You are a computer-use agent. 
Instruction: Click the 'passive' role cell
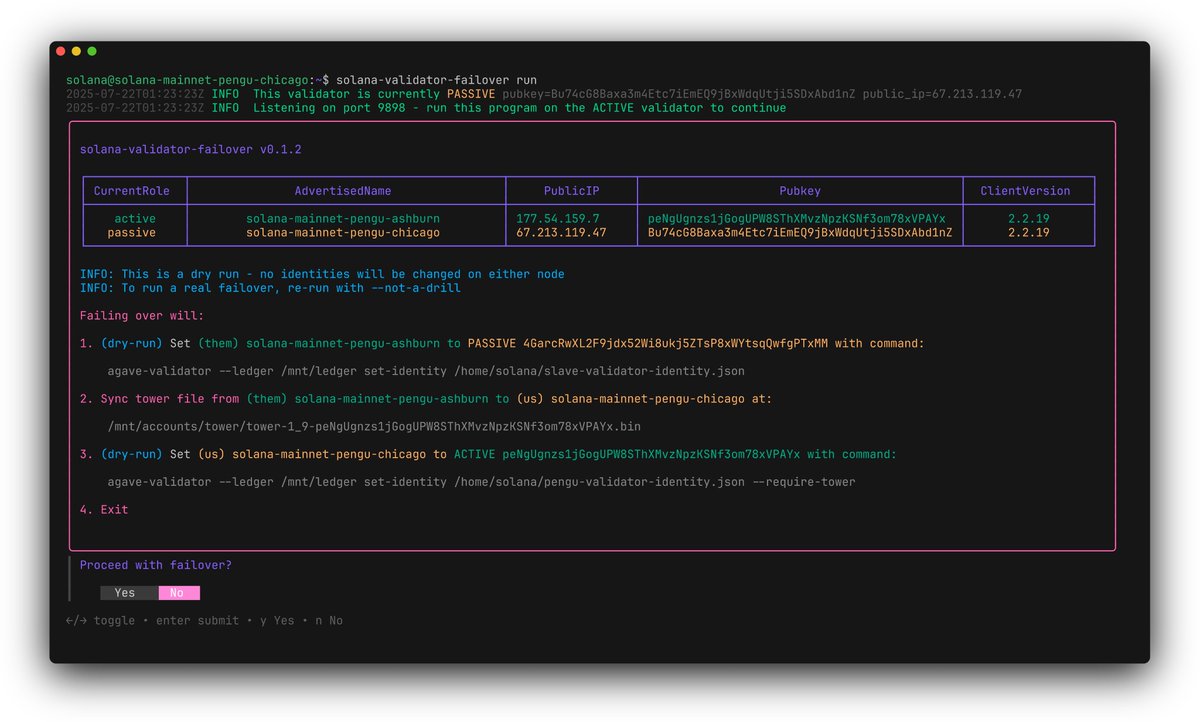pyautogui.click(x=132, y=233)
